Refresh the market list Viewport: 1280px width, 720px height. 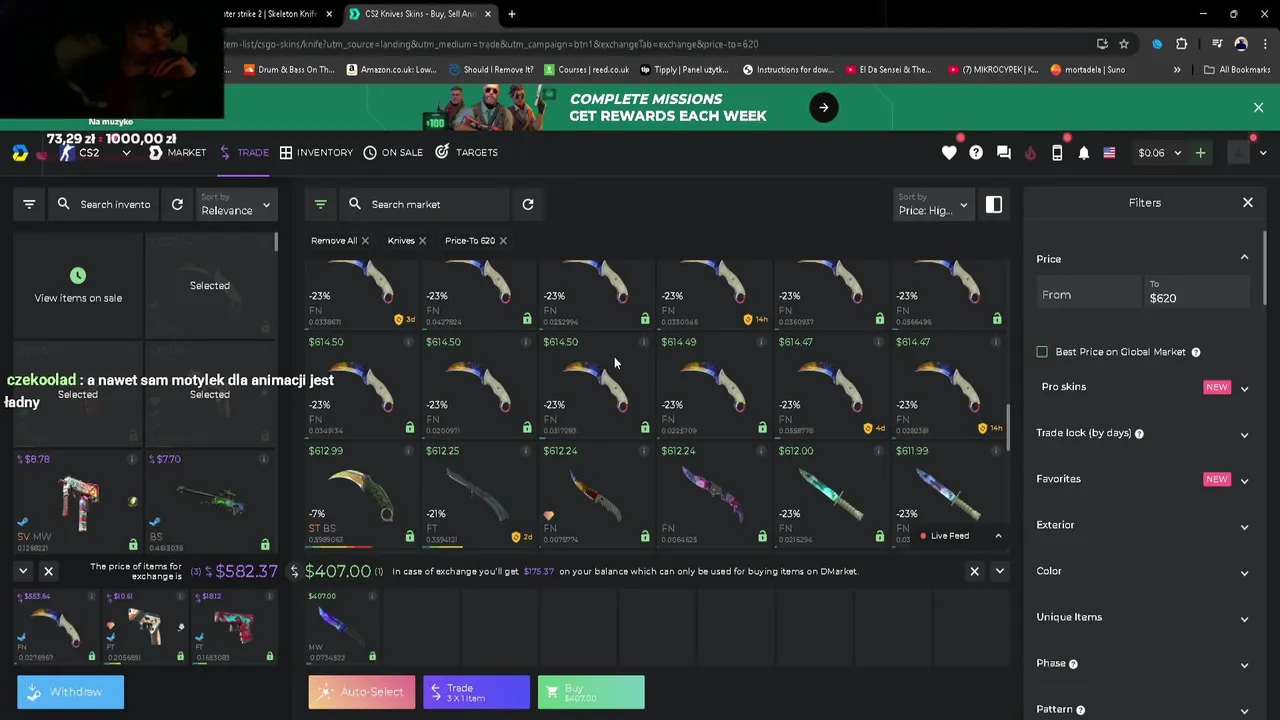(x=528, y=204)
